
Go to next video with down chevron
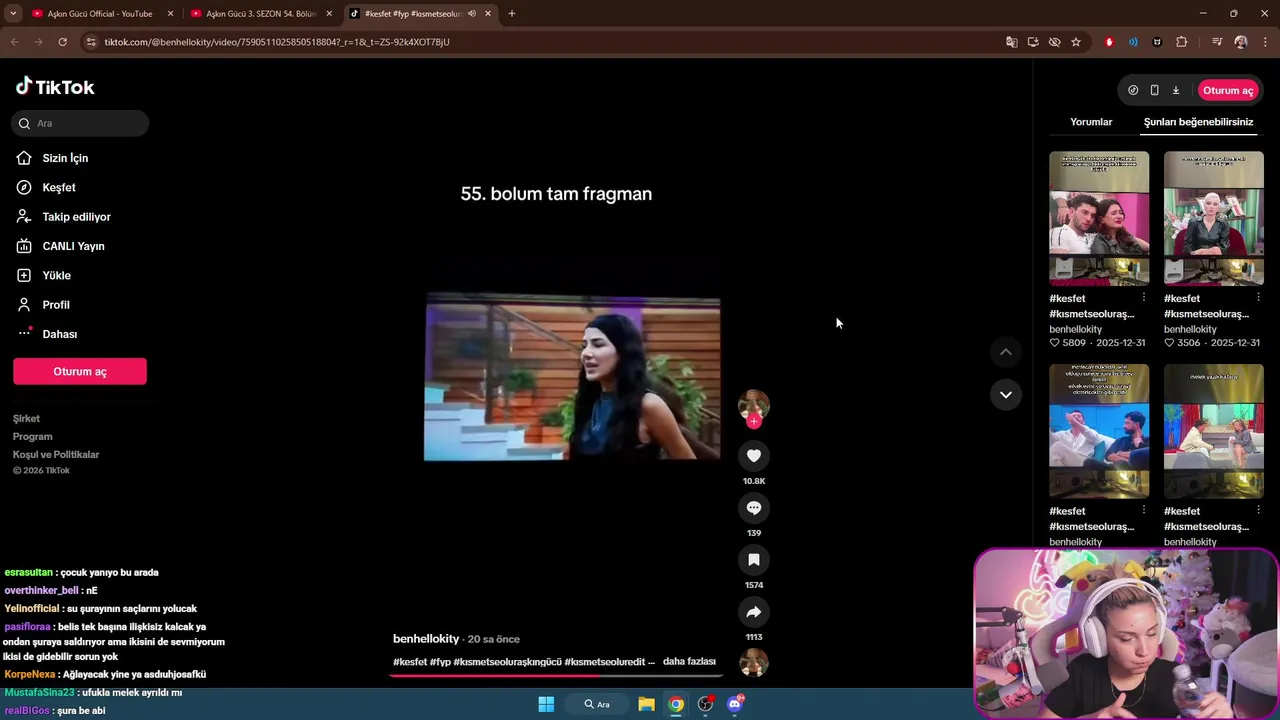click(1006, 394)
